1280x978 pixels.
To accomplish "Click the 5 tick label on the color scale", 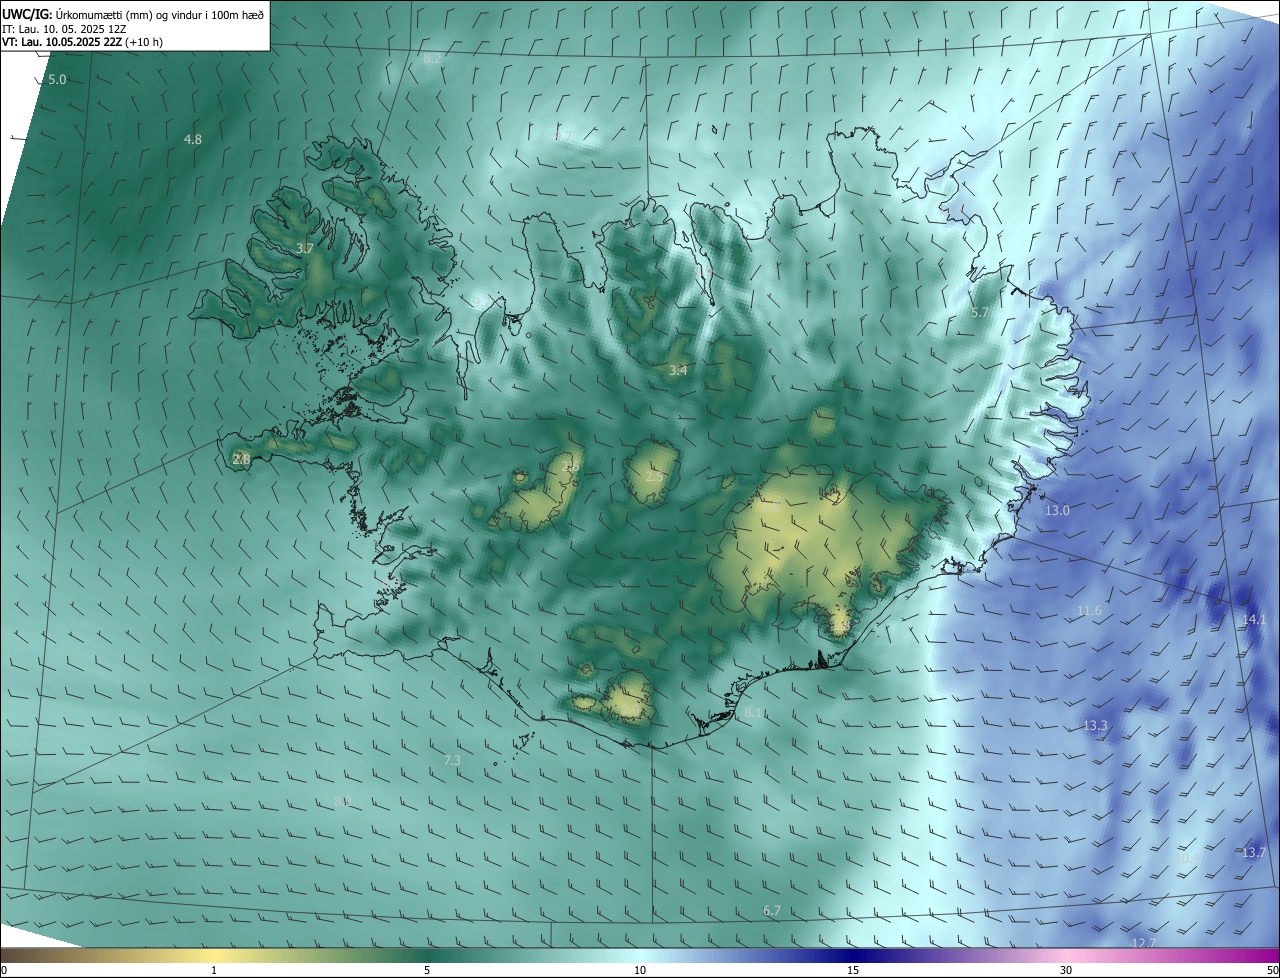I will click(x=427, y=970).
